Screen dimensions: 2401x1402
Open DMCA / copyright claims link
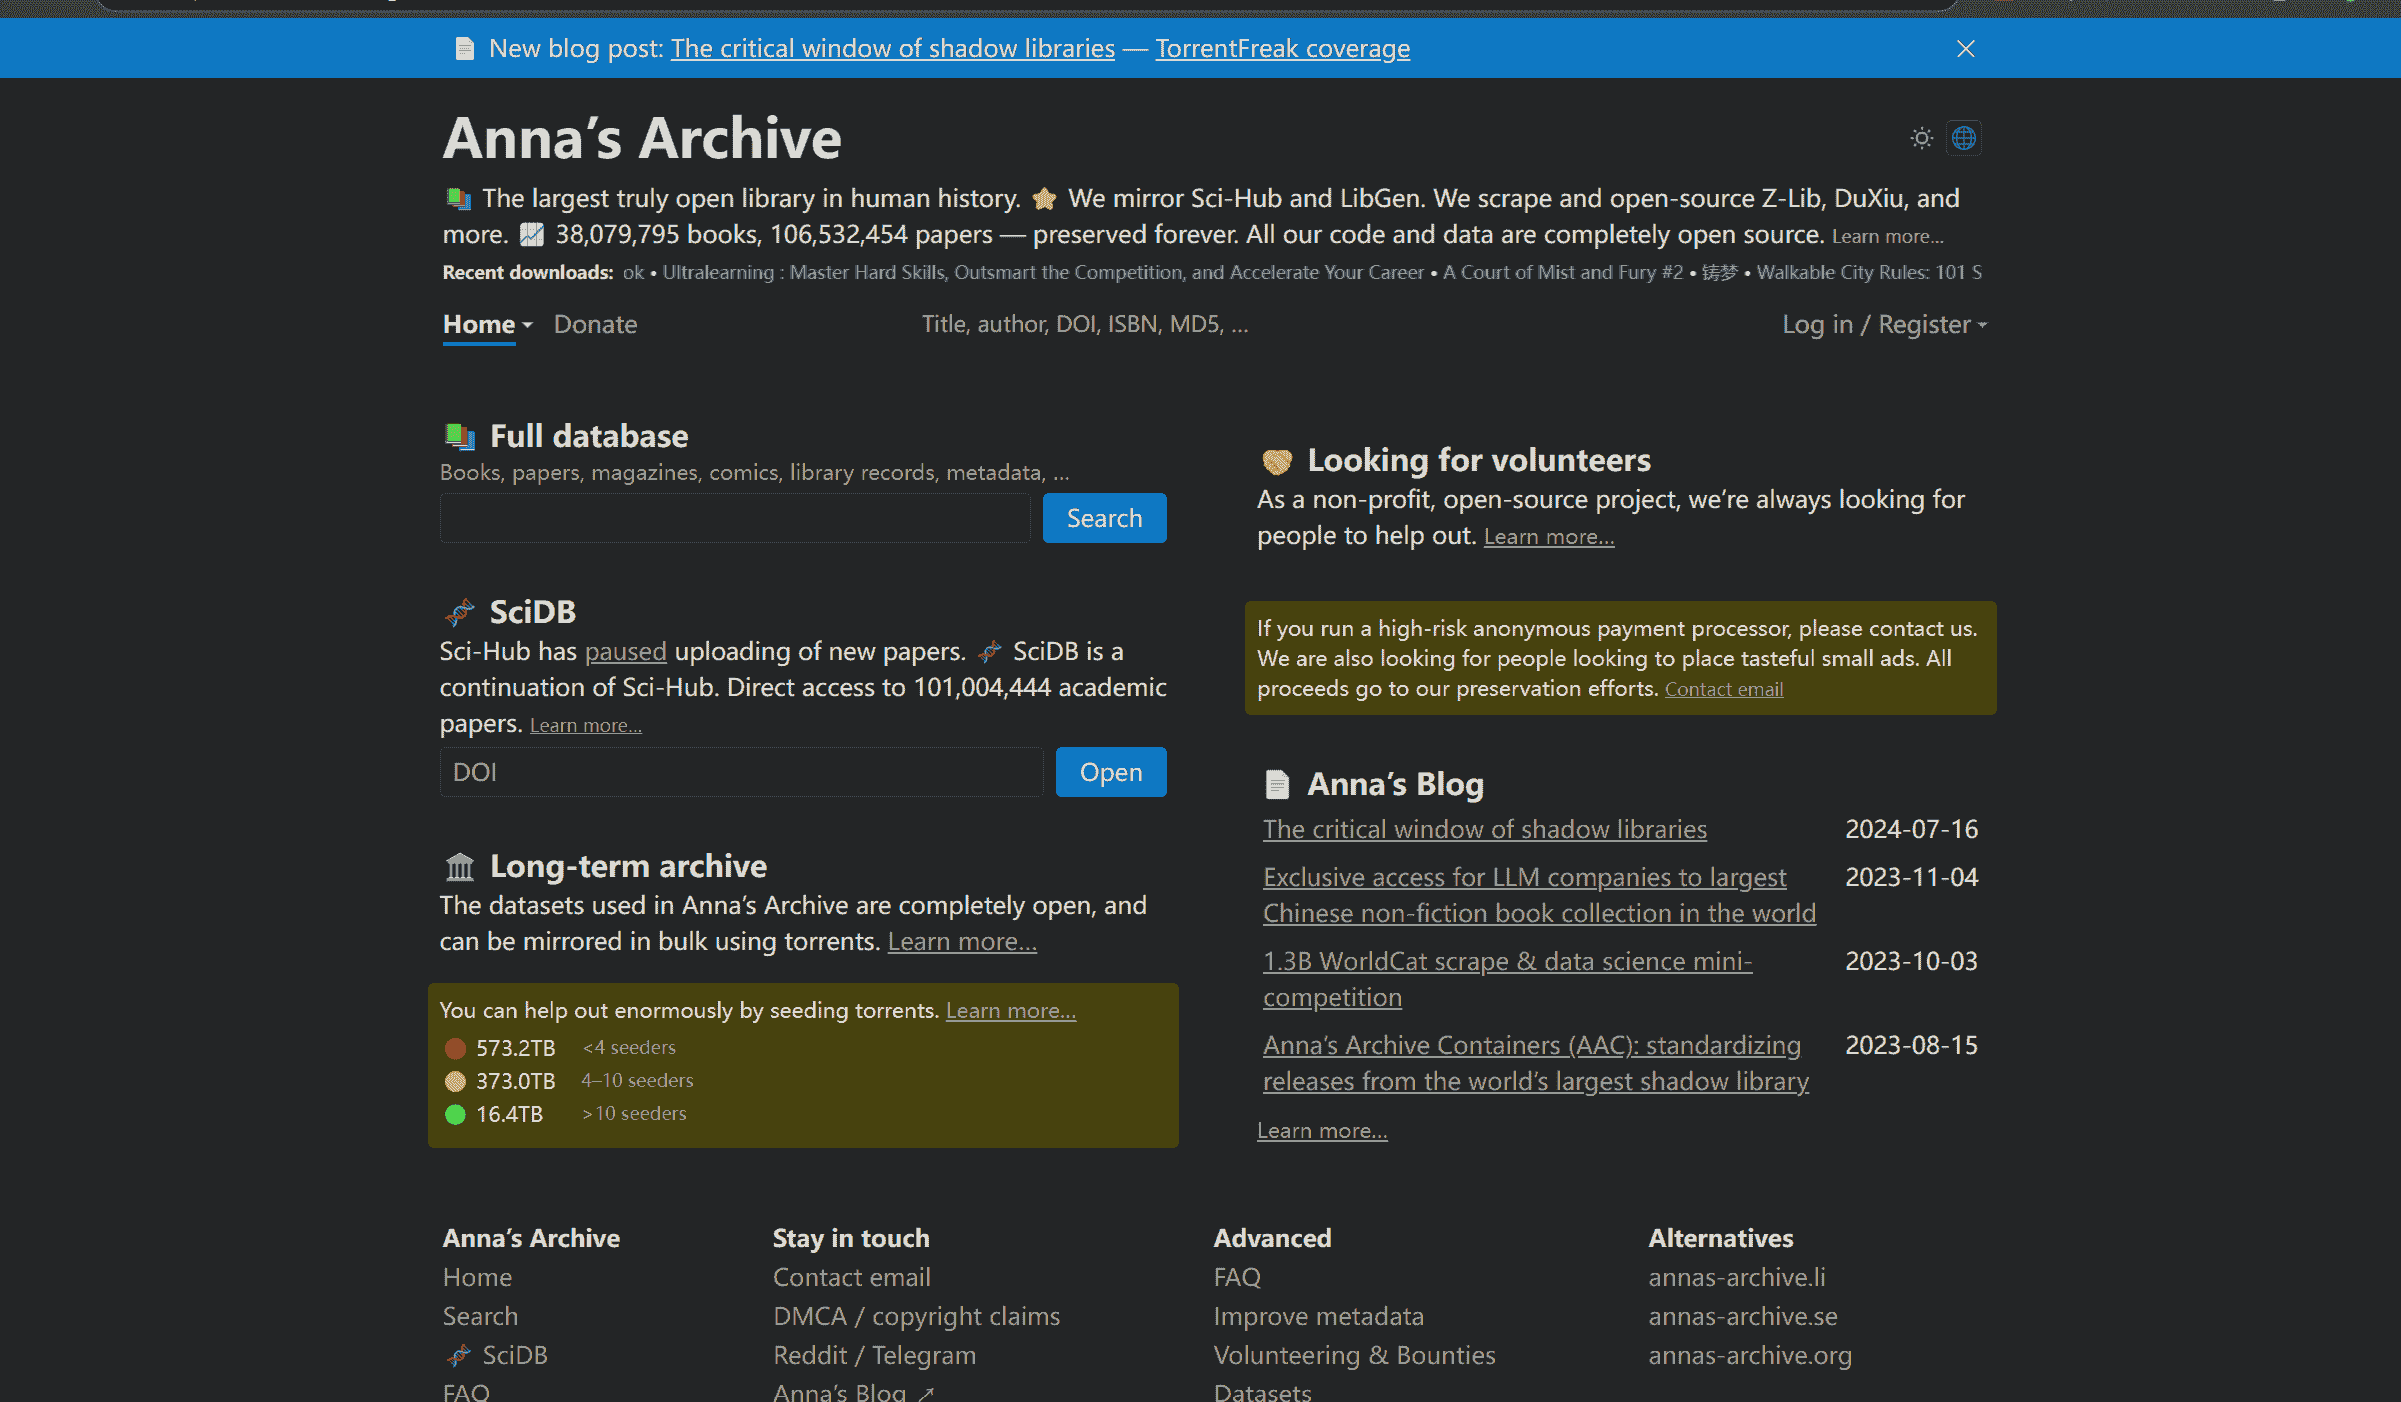pos(916,1317)
